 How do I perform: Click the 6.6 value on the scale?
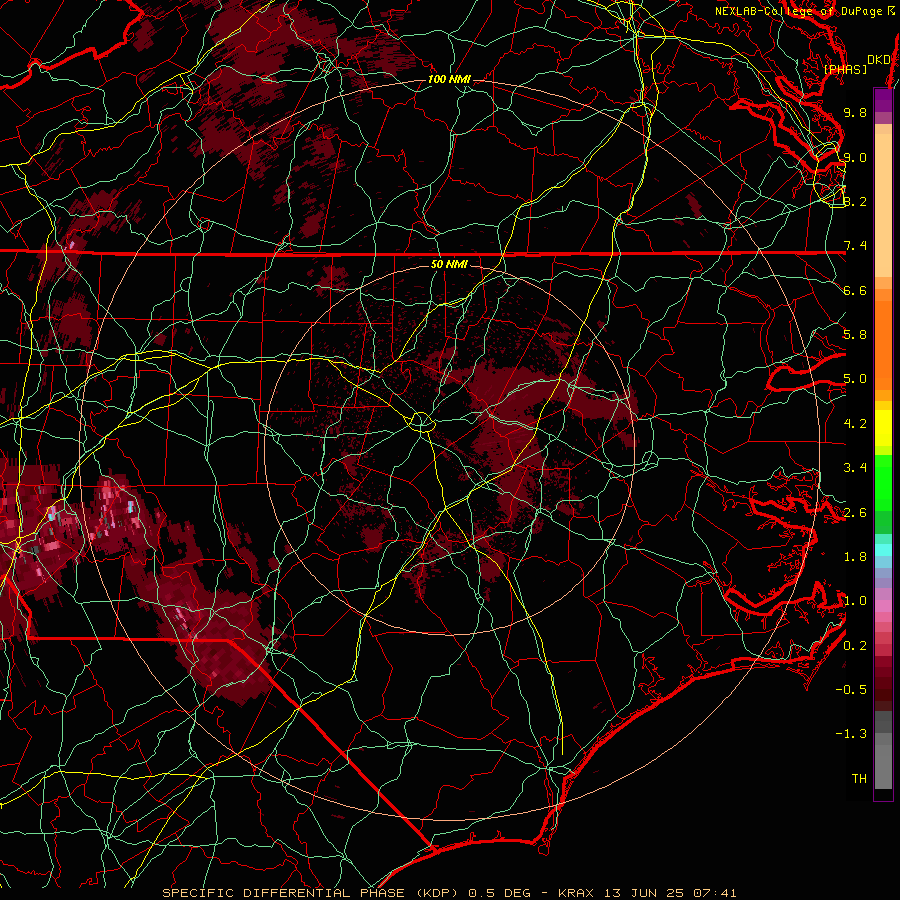pos(855,290)
